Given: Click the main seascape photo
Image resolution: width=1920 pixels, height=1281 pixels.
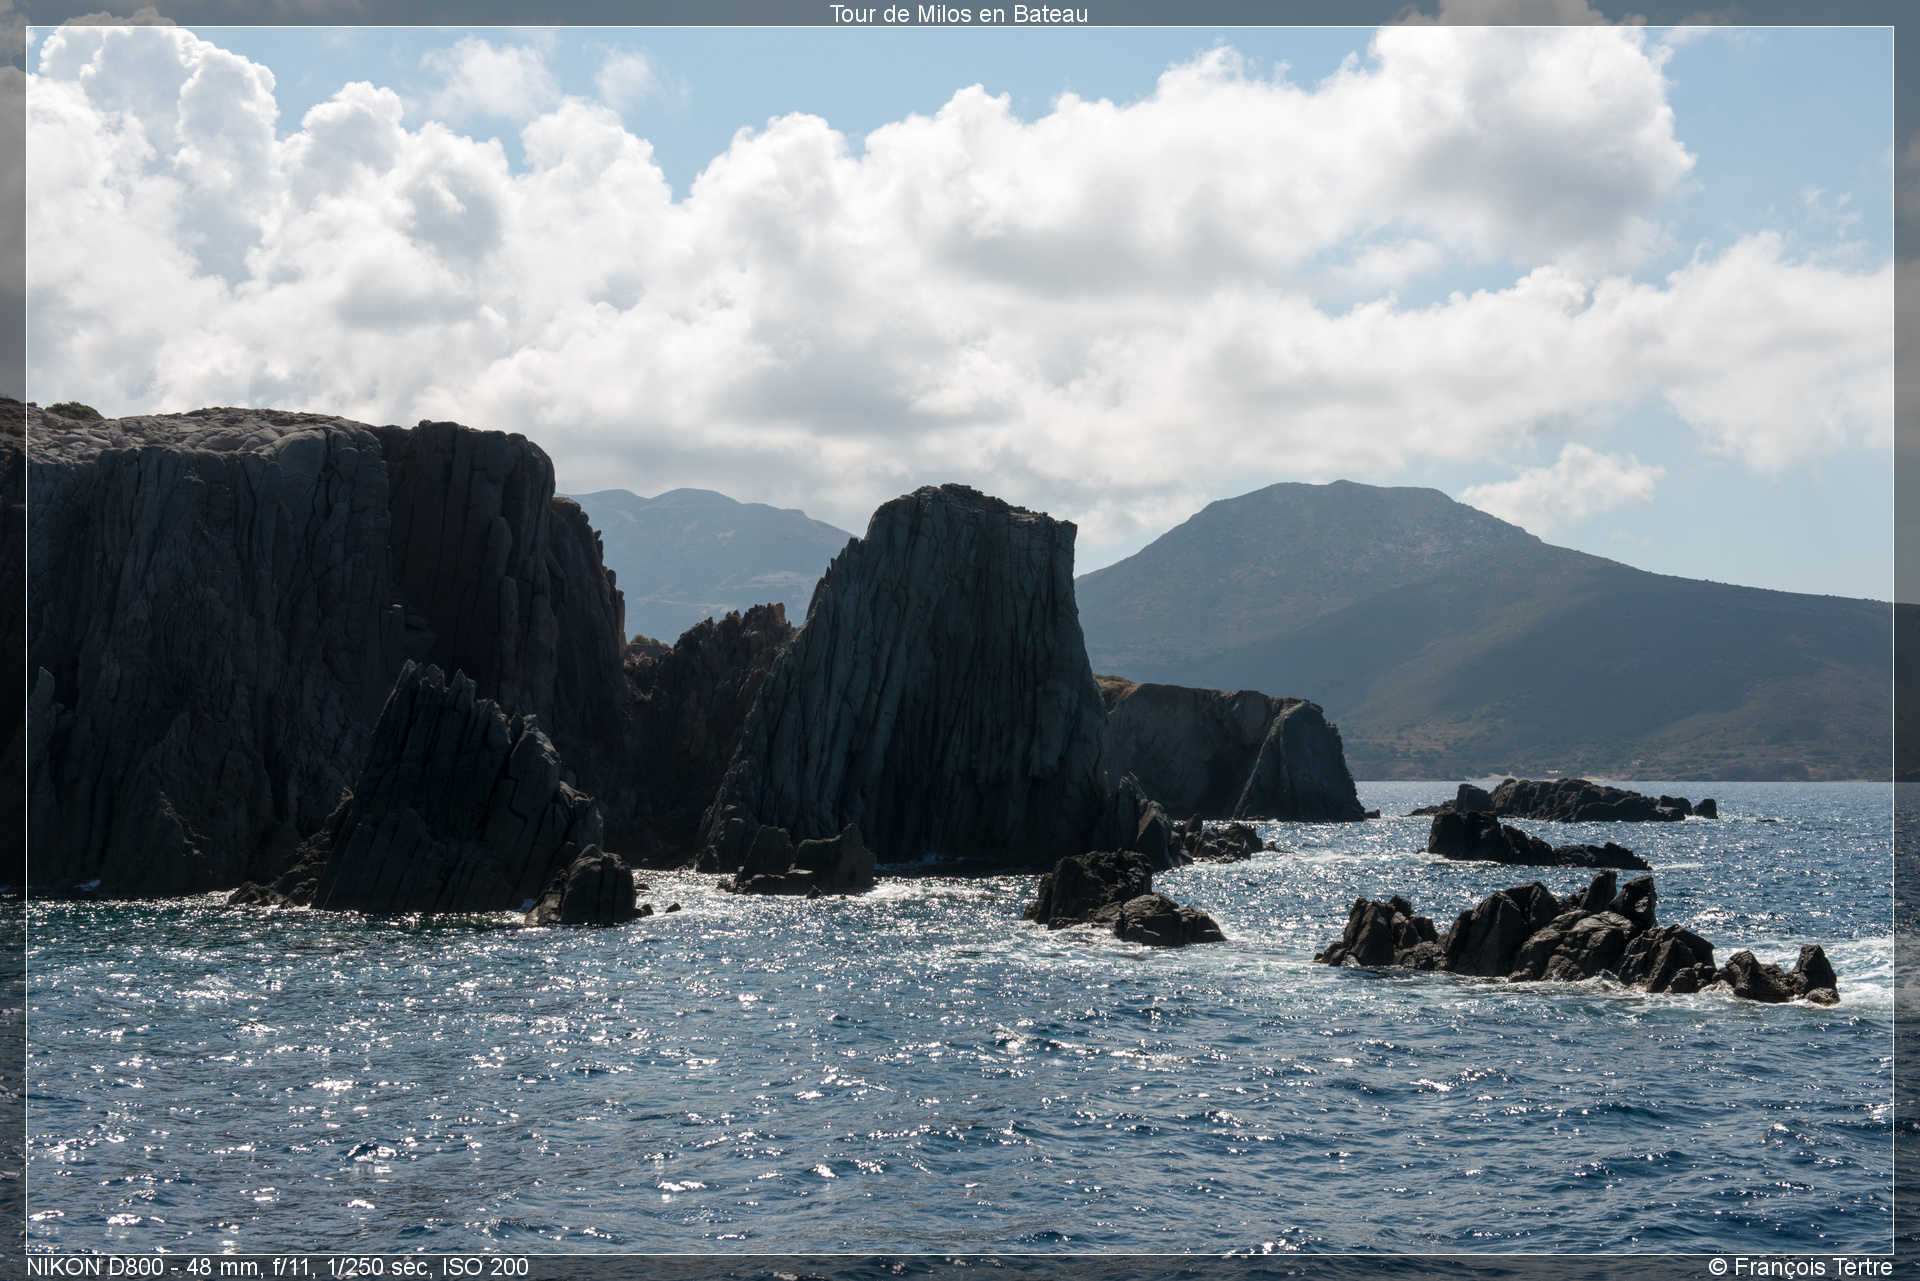Looking at the screenshot, I should [960, 640].
